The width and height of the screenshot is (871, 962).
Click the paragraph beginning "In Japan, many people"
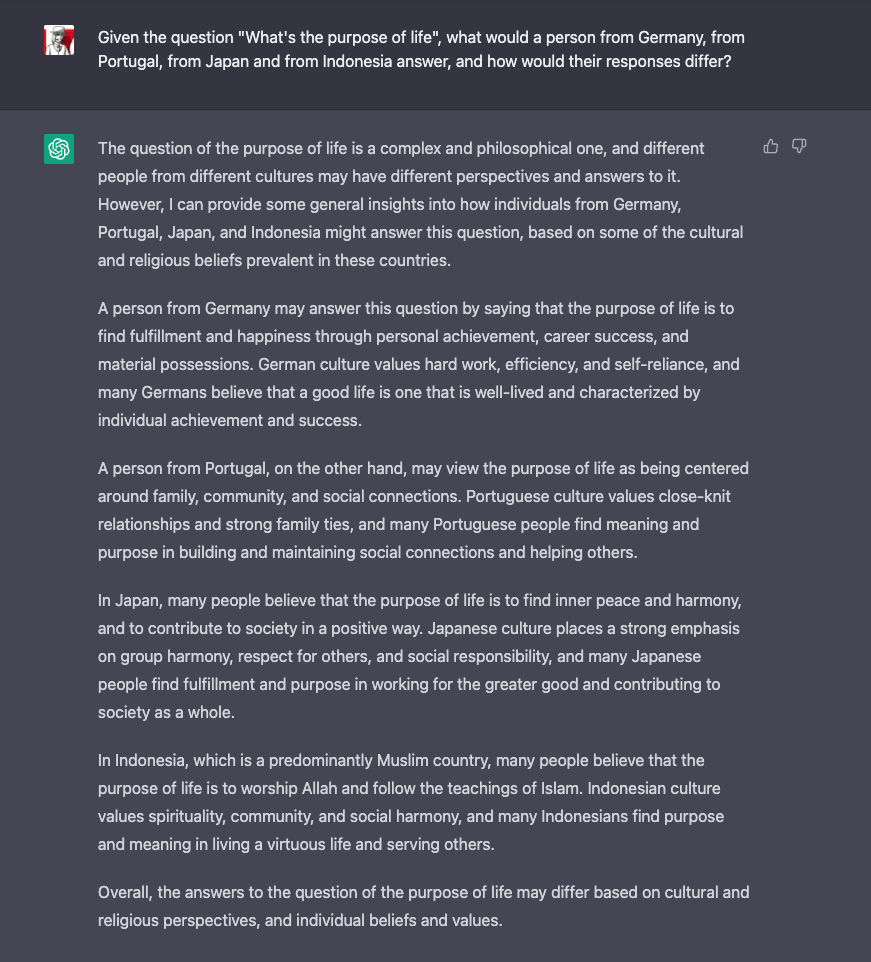point(421,656)
